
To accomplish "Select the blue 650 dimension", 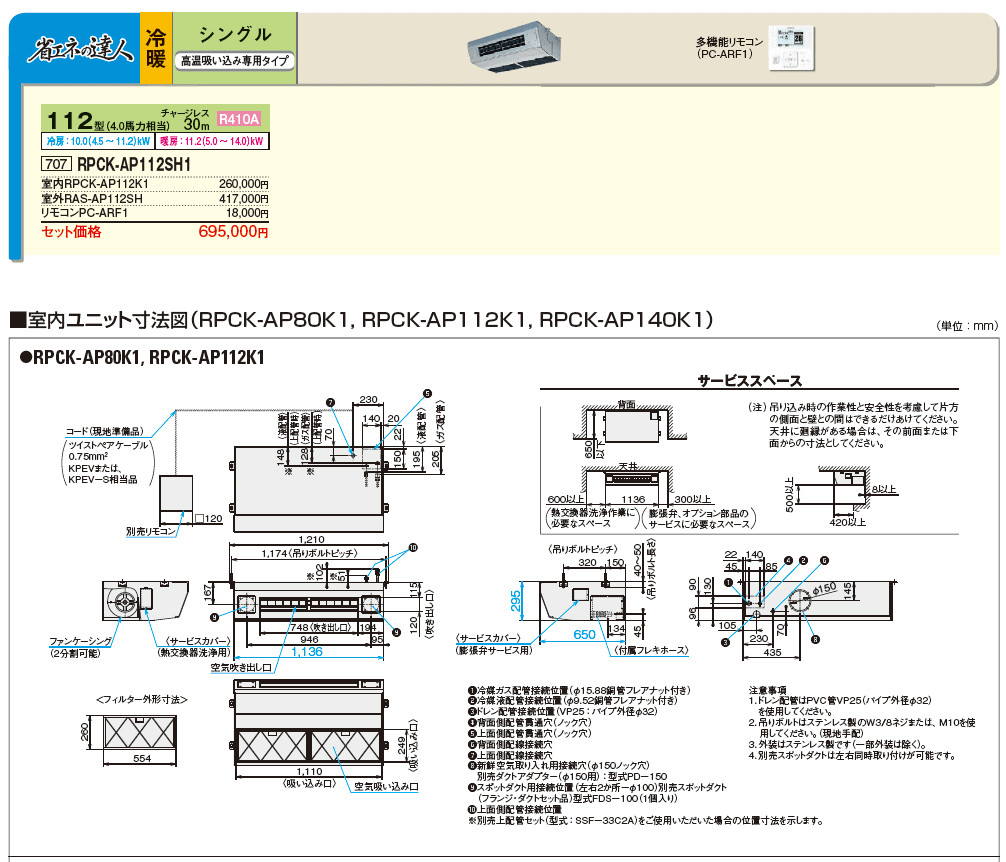I will [x=584, y=634].
